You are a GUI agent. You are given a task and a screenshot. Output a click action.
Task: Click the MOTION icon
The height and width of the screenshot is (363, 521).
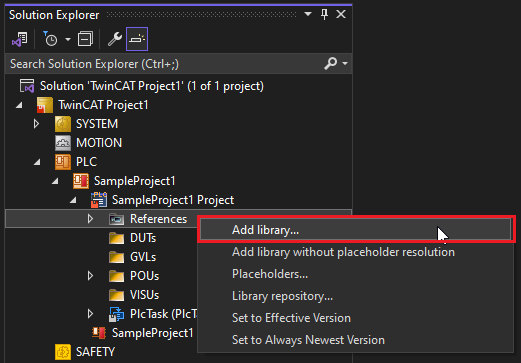(x=63, y=143)
